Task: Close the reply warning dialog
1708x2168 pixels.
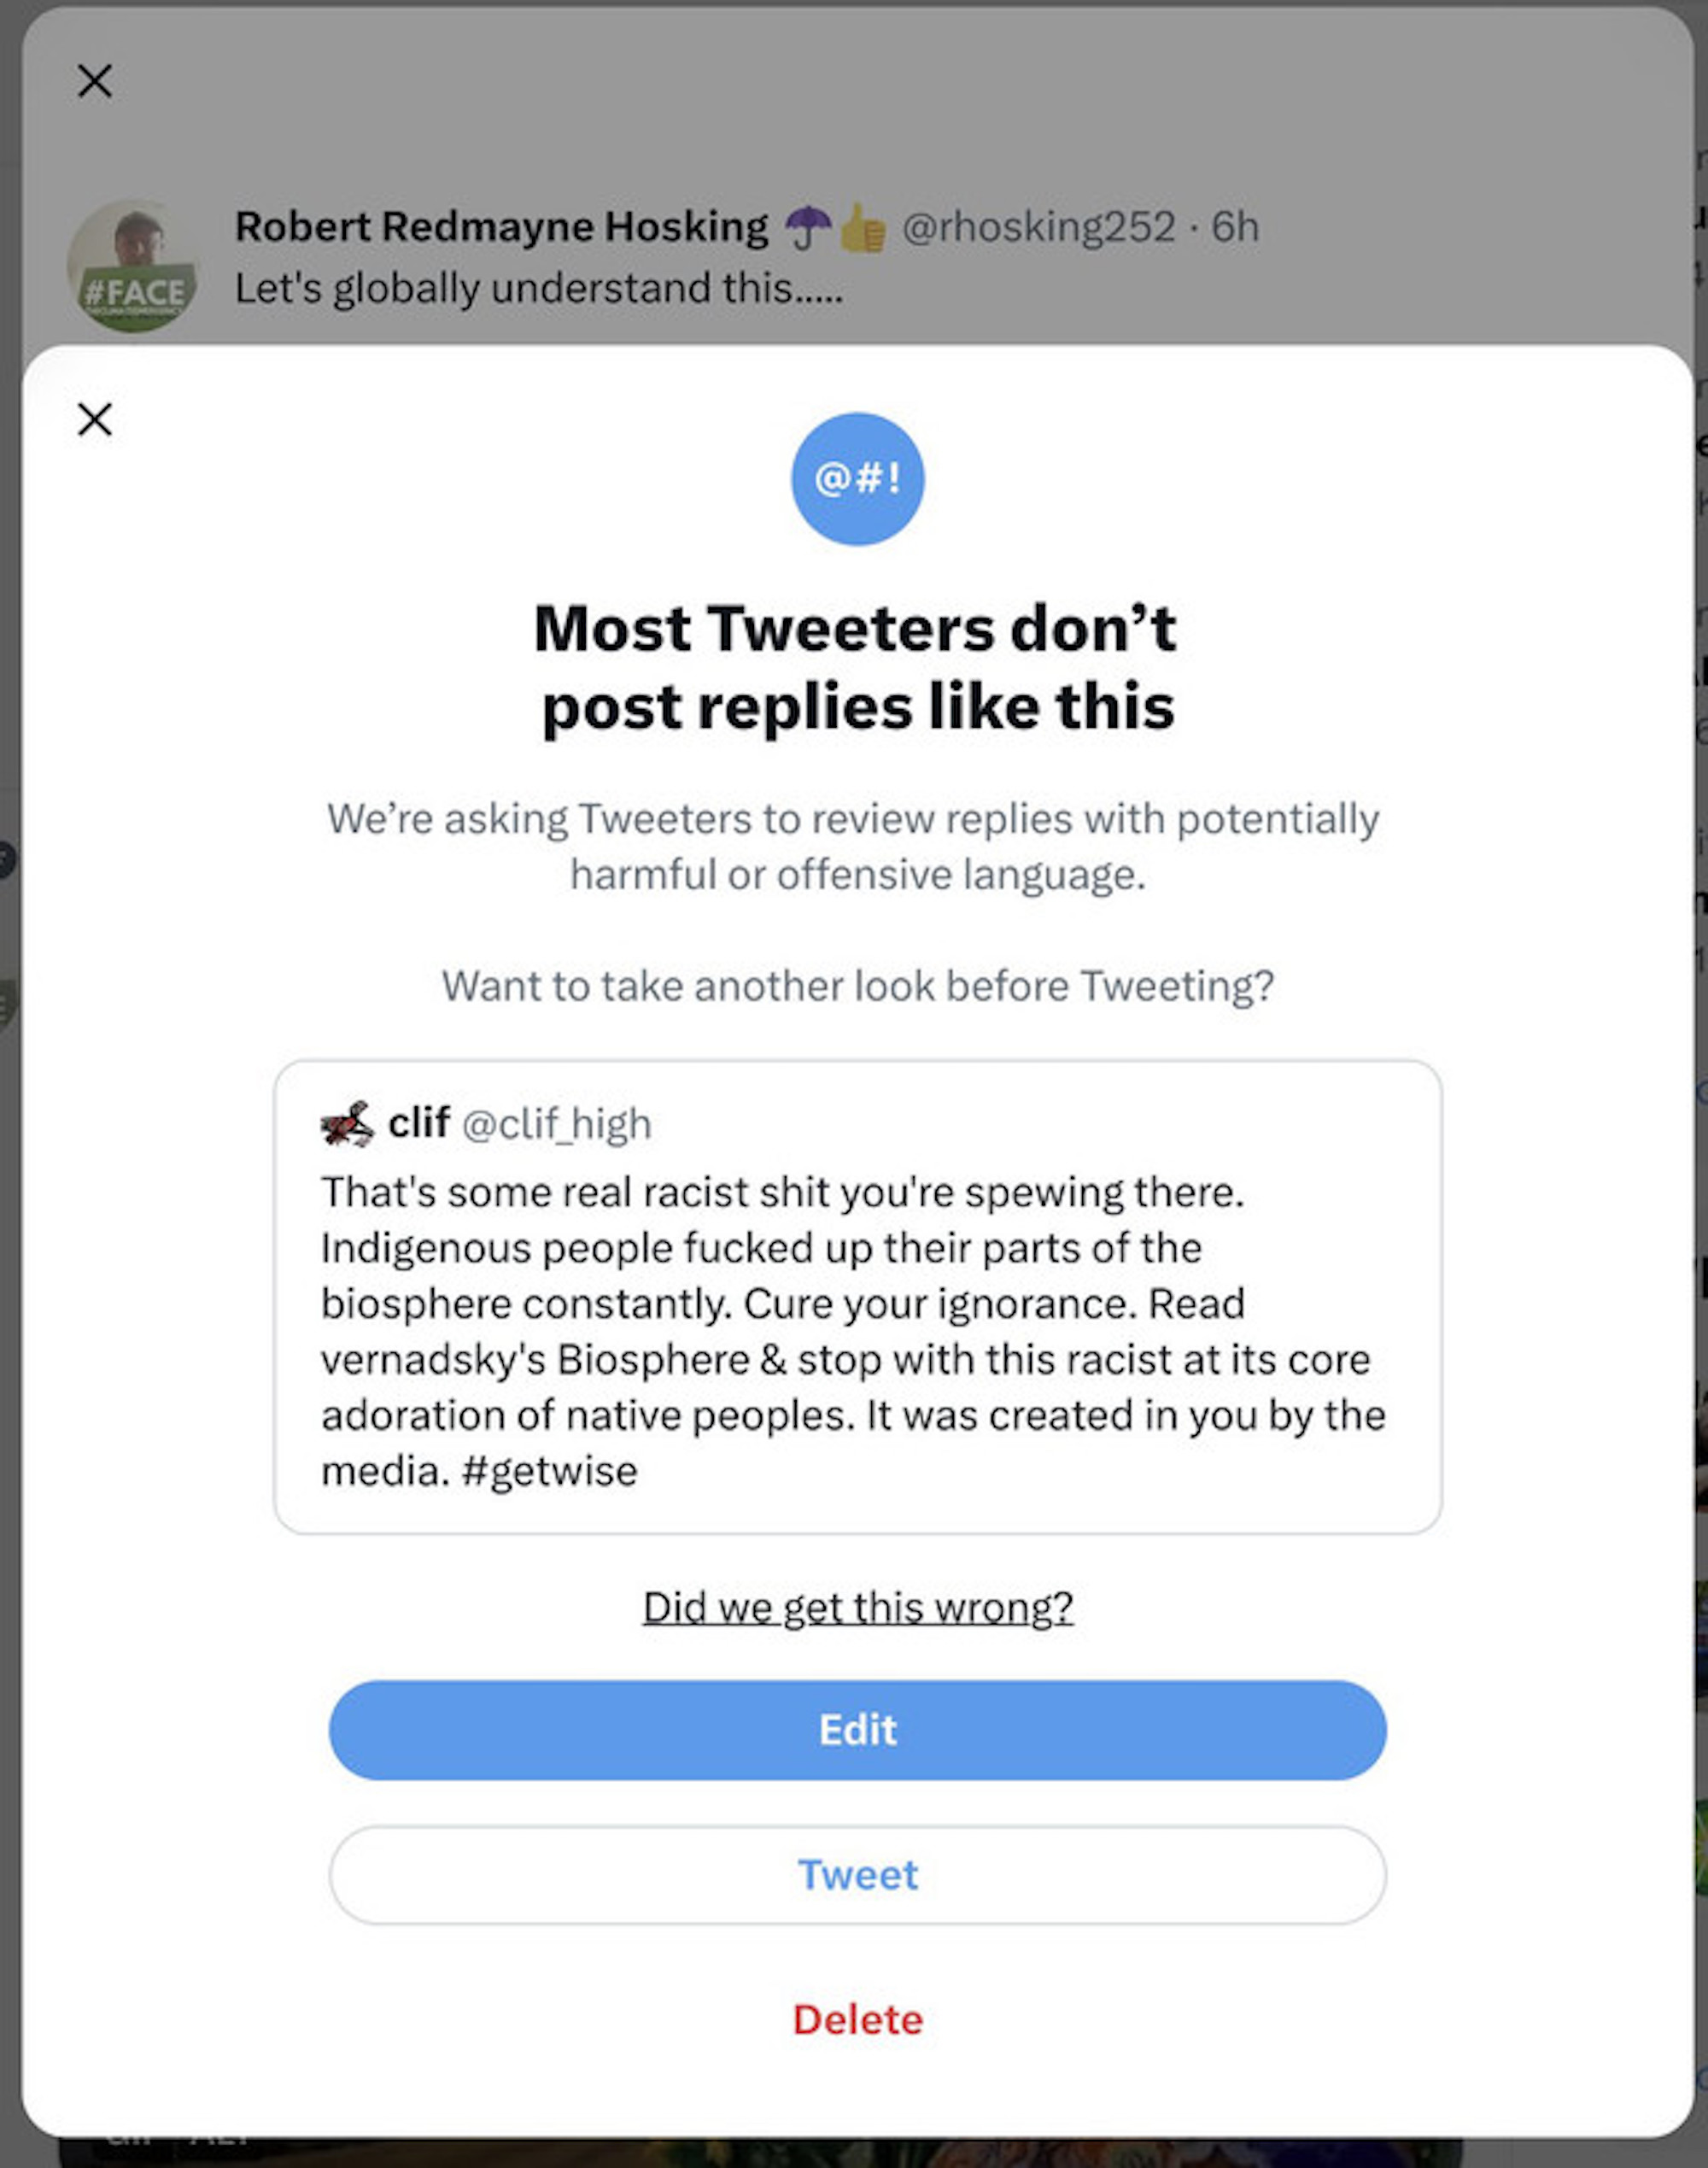Action: pos(95,419)
